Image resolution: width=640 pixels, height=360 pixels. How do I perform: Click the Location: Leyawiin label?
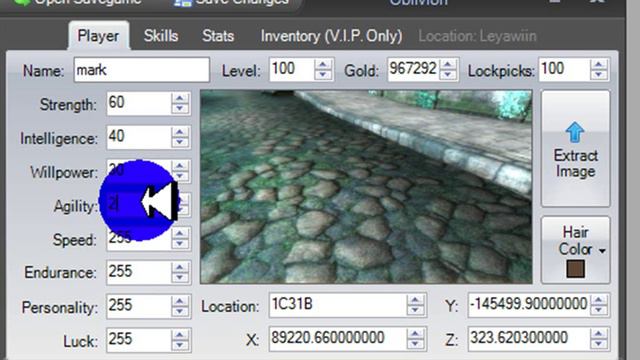click(x=477, y=36)
